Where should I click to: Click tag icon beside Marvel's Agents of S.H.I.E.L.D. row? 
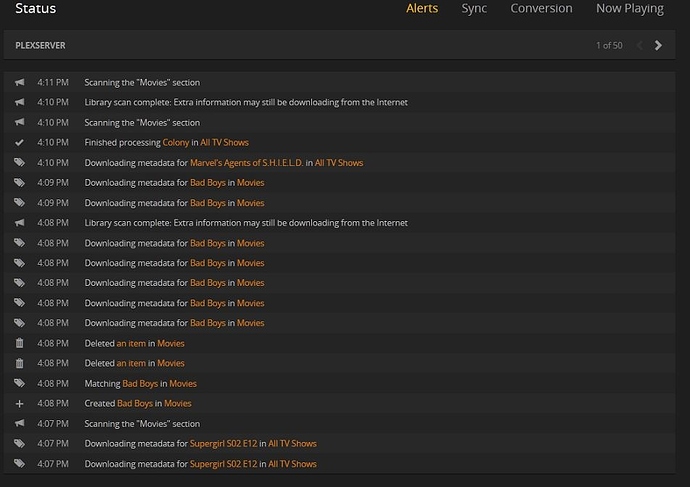tap(19, 162)
